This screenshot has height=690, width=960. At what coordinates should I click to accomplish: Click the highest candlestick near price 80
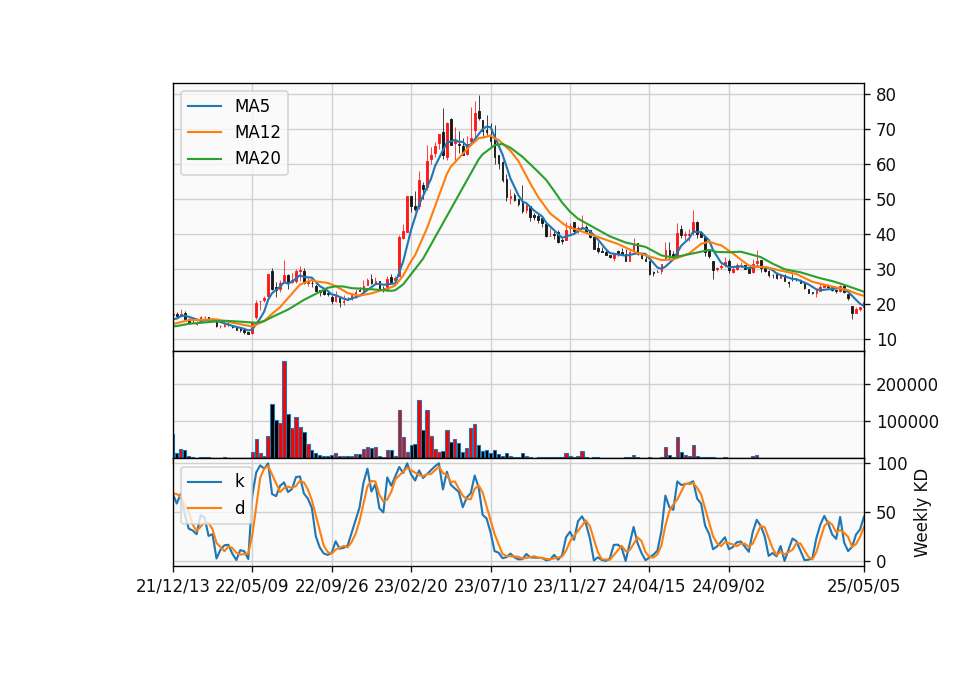(x=479, y=110)
